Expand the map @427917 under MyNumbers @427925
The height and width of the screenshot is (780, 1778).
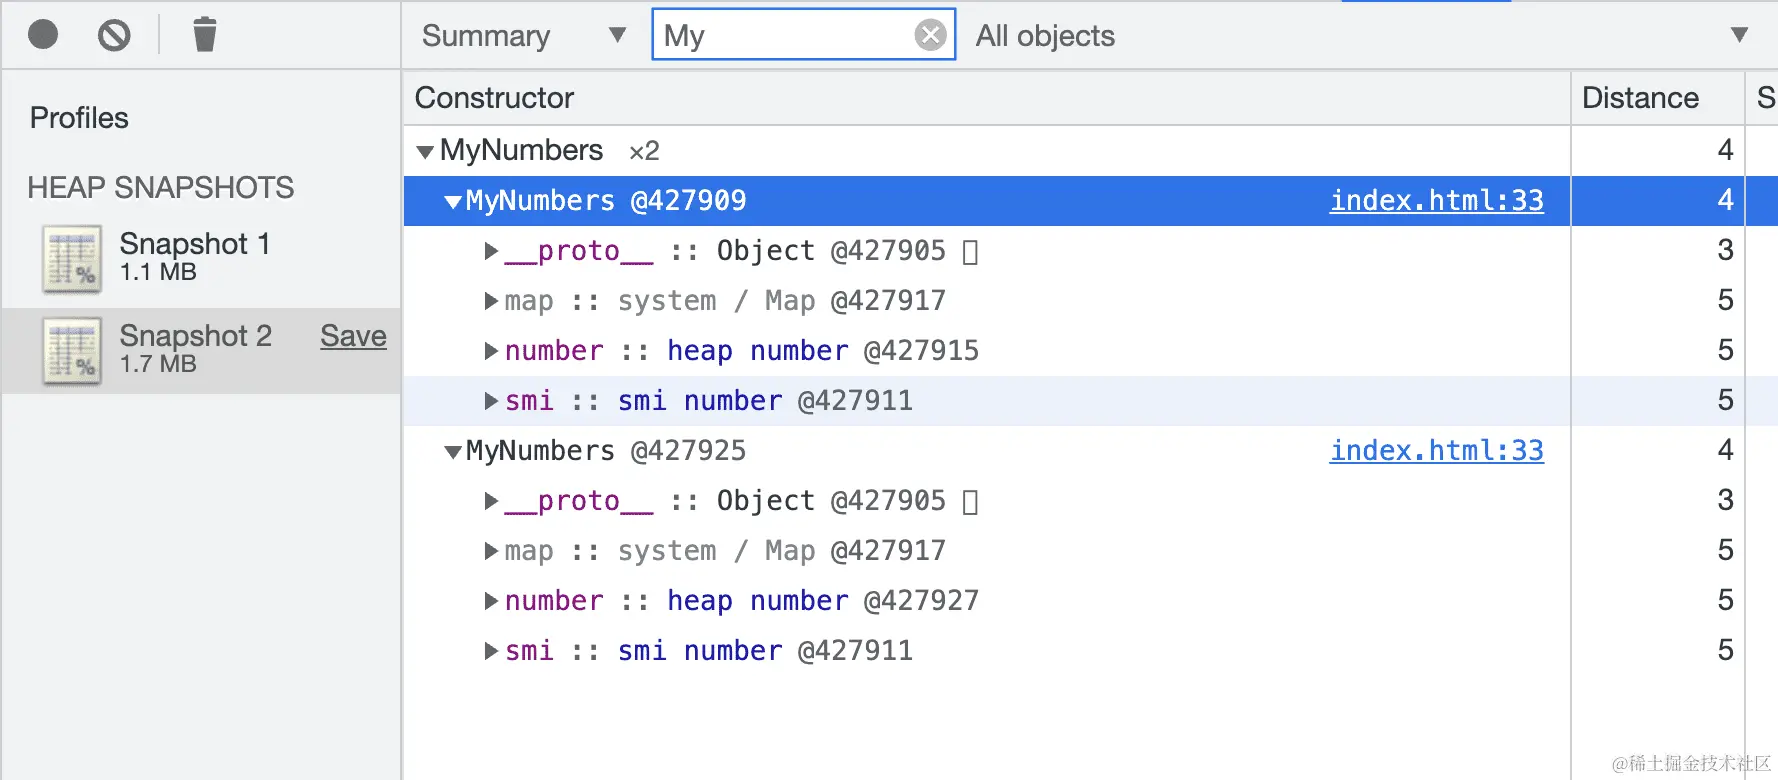tap(491, 551)
